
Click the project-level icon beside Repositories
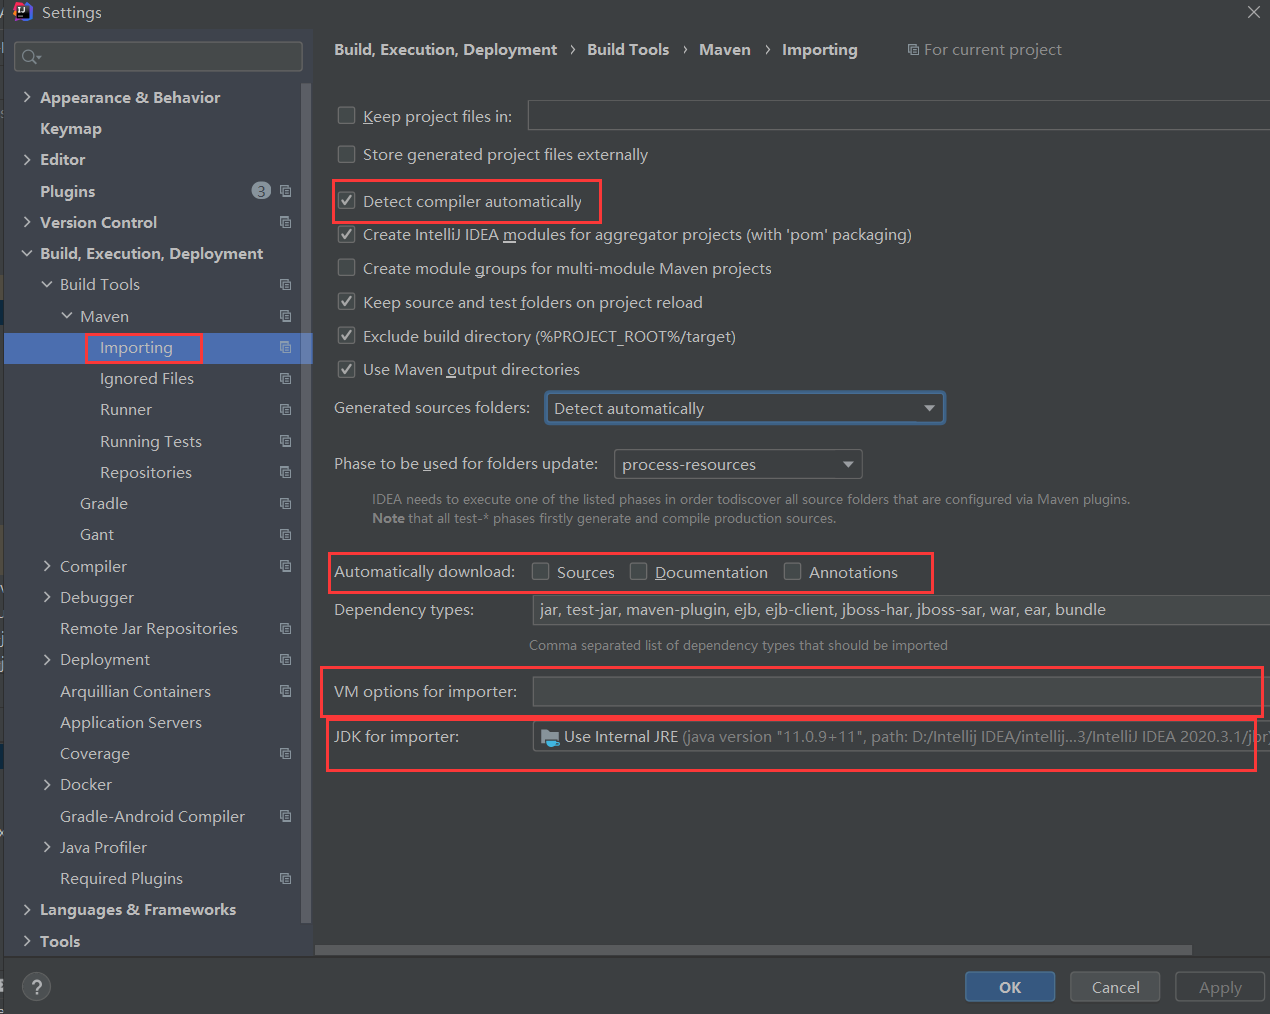[286, 472]
